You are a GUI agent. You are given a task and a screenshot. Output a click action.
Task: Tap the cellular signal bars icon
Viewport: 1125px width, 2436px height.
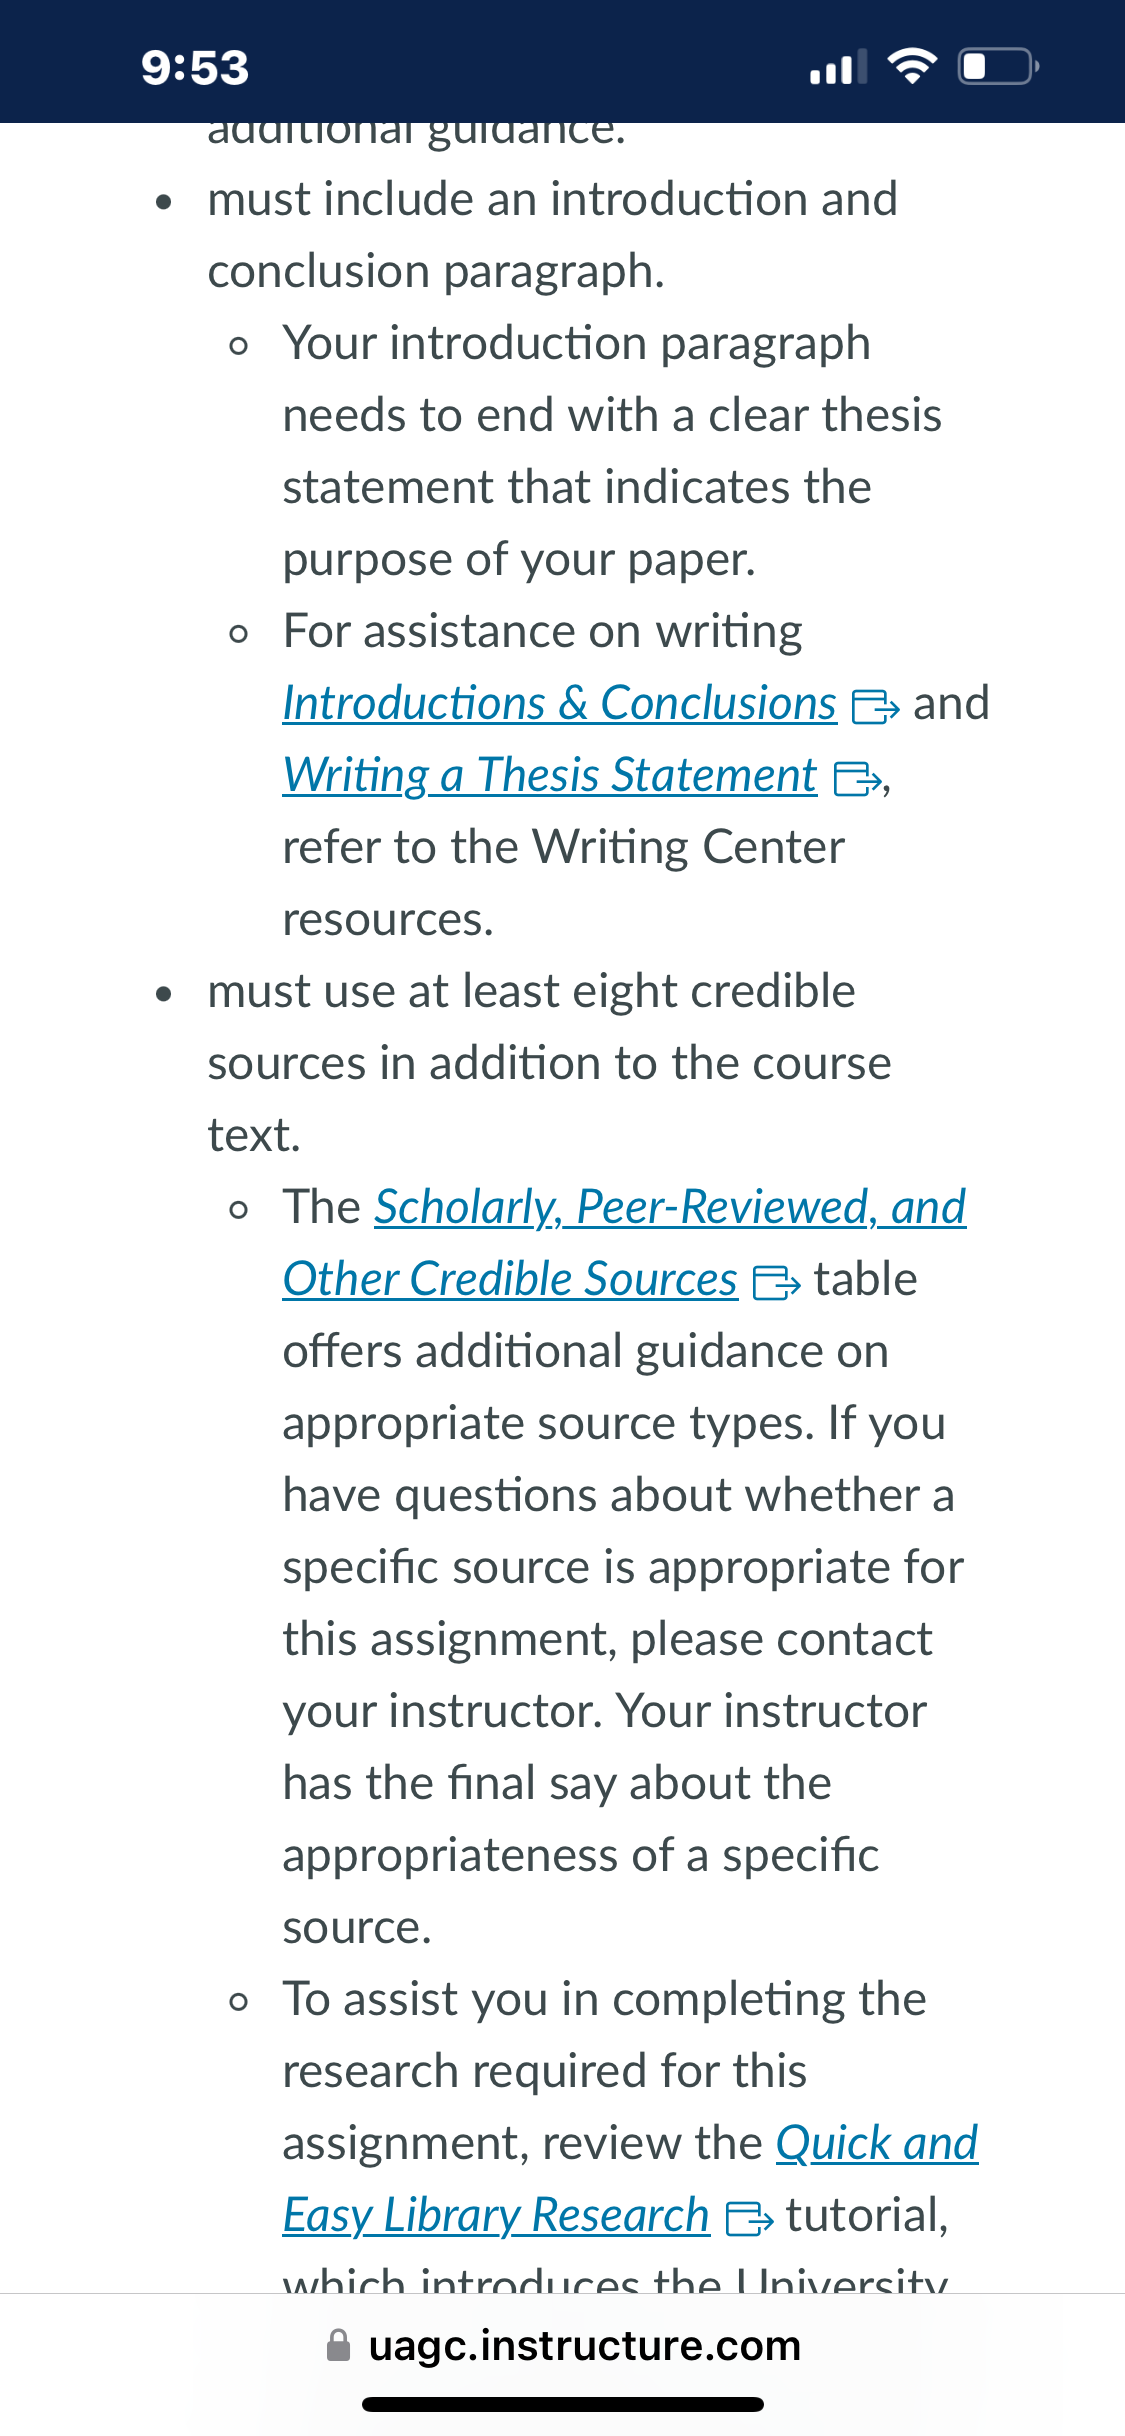[838, 68]
